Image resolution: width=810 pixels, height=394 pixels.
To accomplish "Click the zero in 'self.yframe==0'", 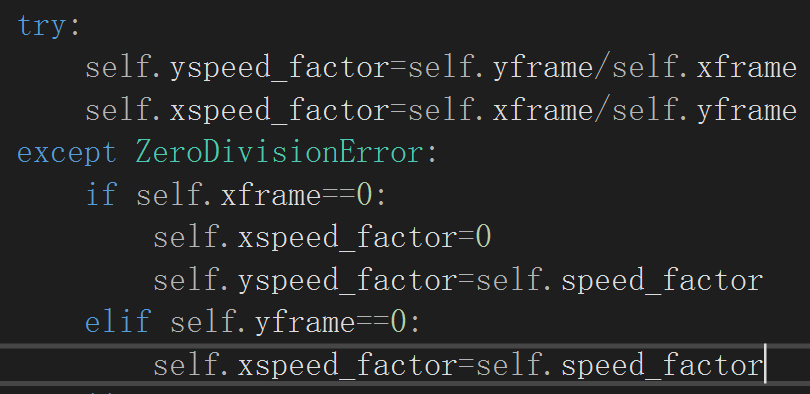I will pyautogui.click(x=398, y=322).
